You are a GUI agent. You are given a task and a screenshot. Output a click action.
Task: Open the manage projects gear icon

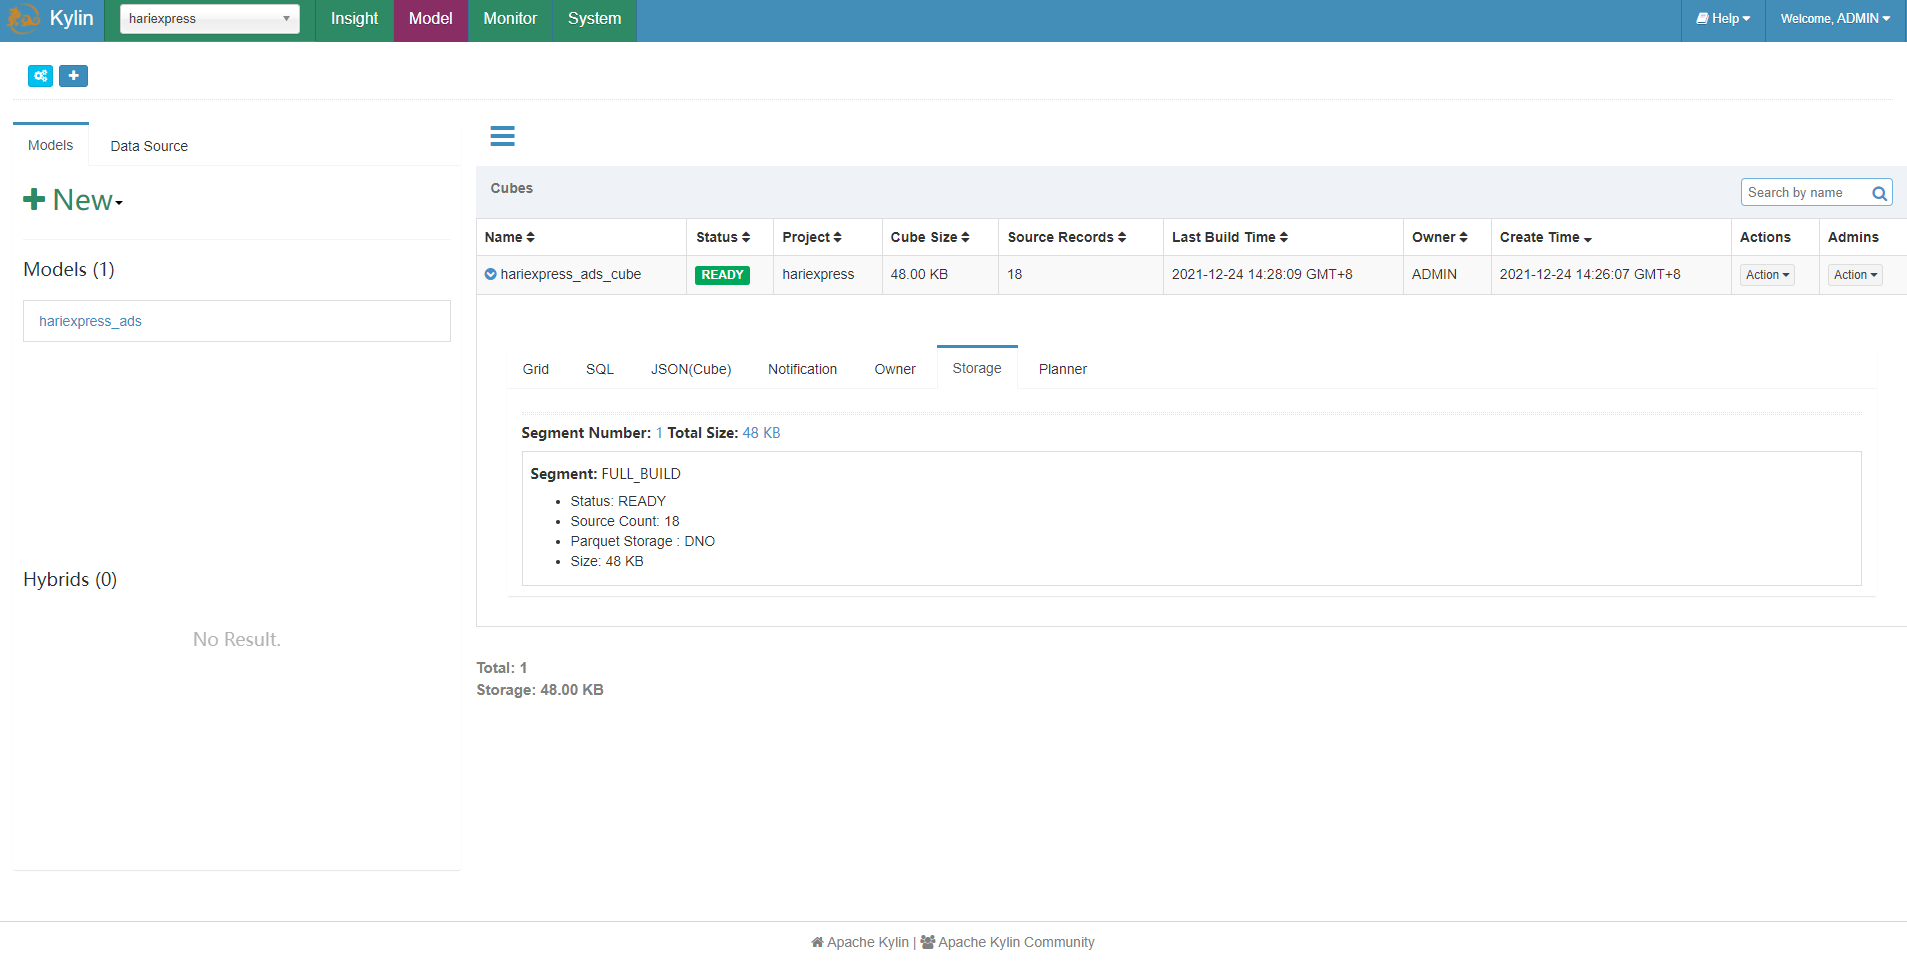tap(40, 76)
